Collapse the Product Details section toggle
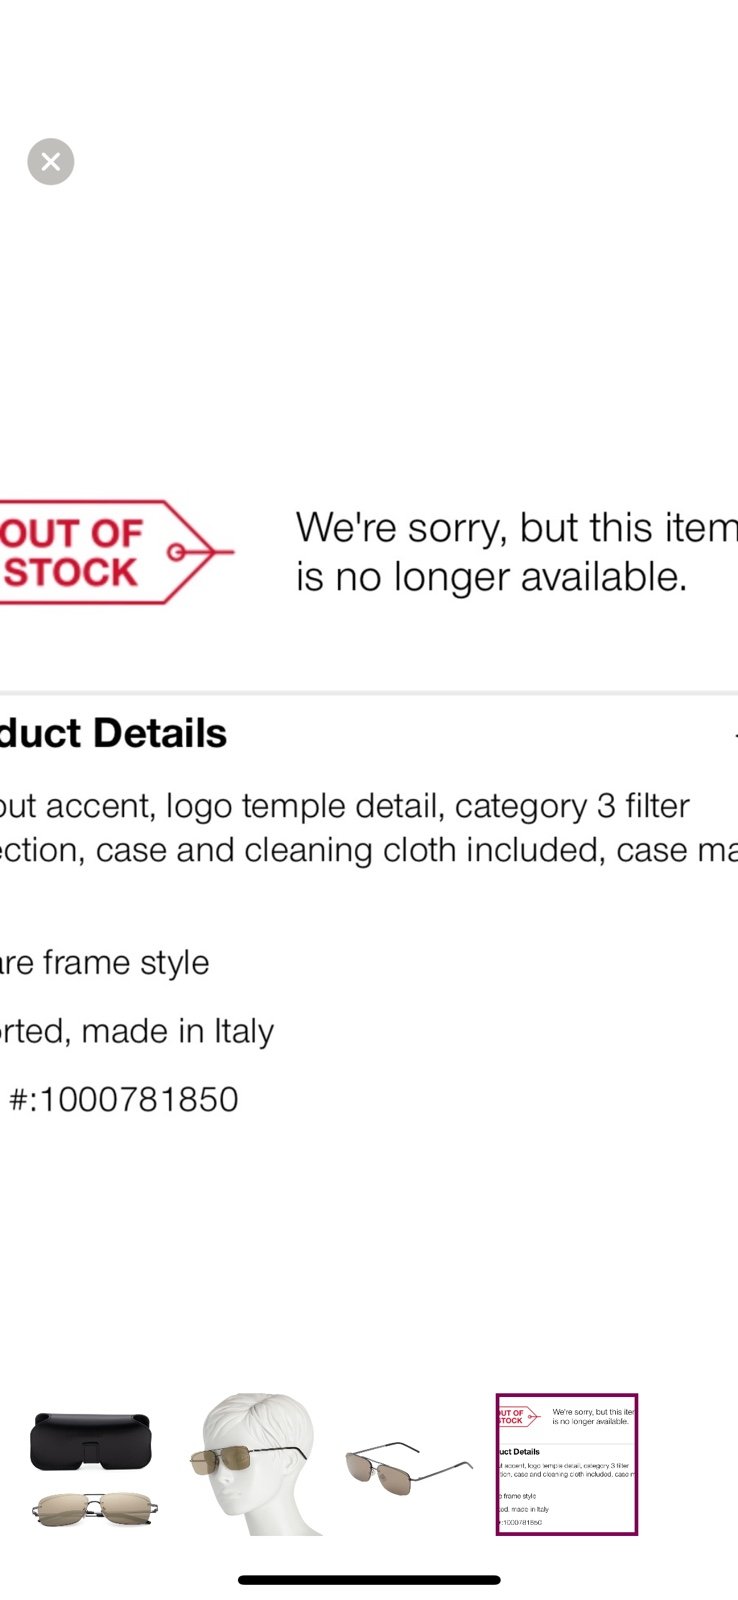 (734, 735)
